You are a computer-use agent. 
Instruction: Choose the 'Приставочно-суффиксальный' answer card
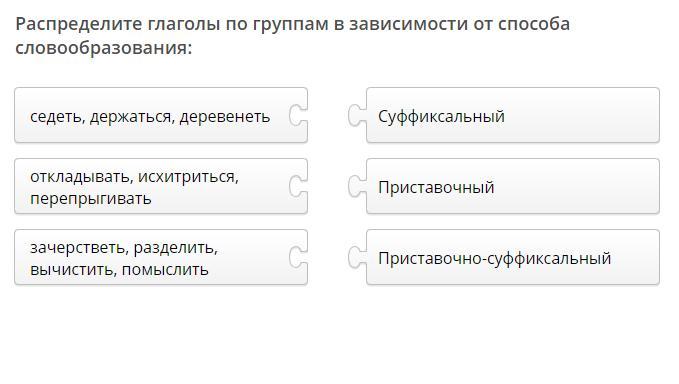(513, 257)
